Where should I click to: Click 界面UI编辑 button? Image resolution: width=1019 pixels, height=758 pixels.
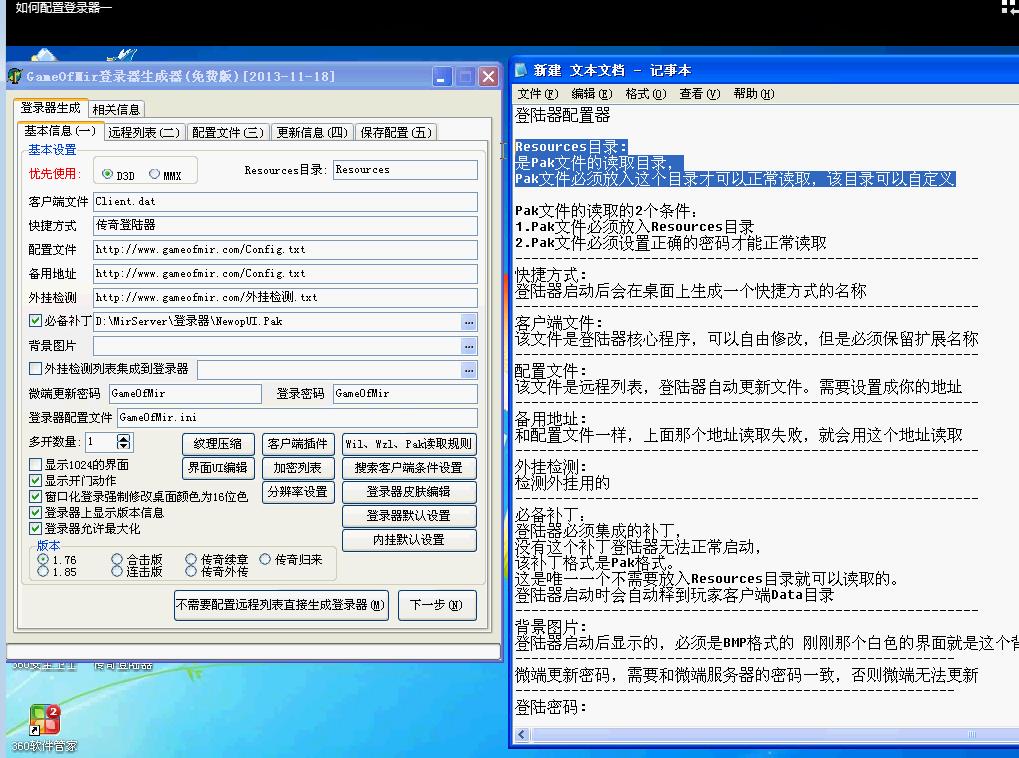click(218, 468)
